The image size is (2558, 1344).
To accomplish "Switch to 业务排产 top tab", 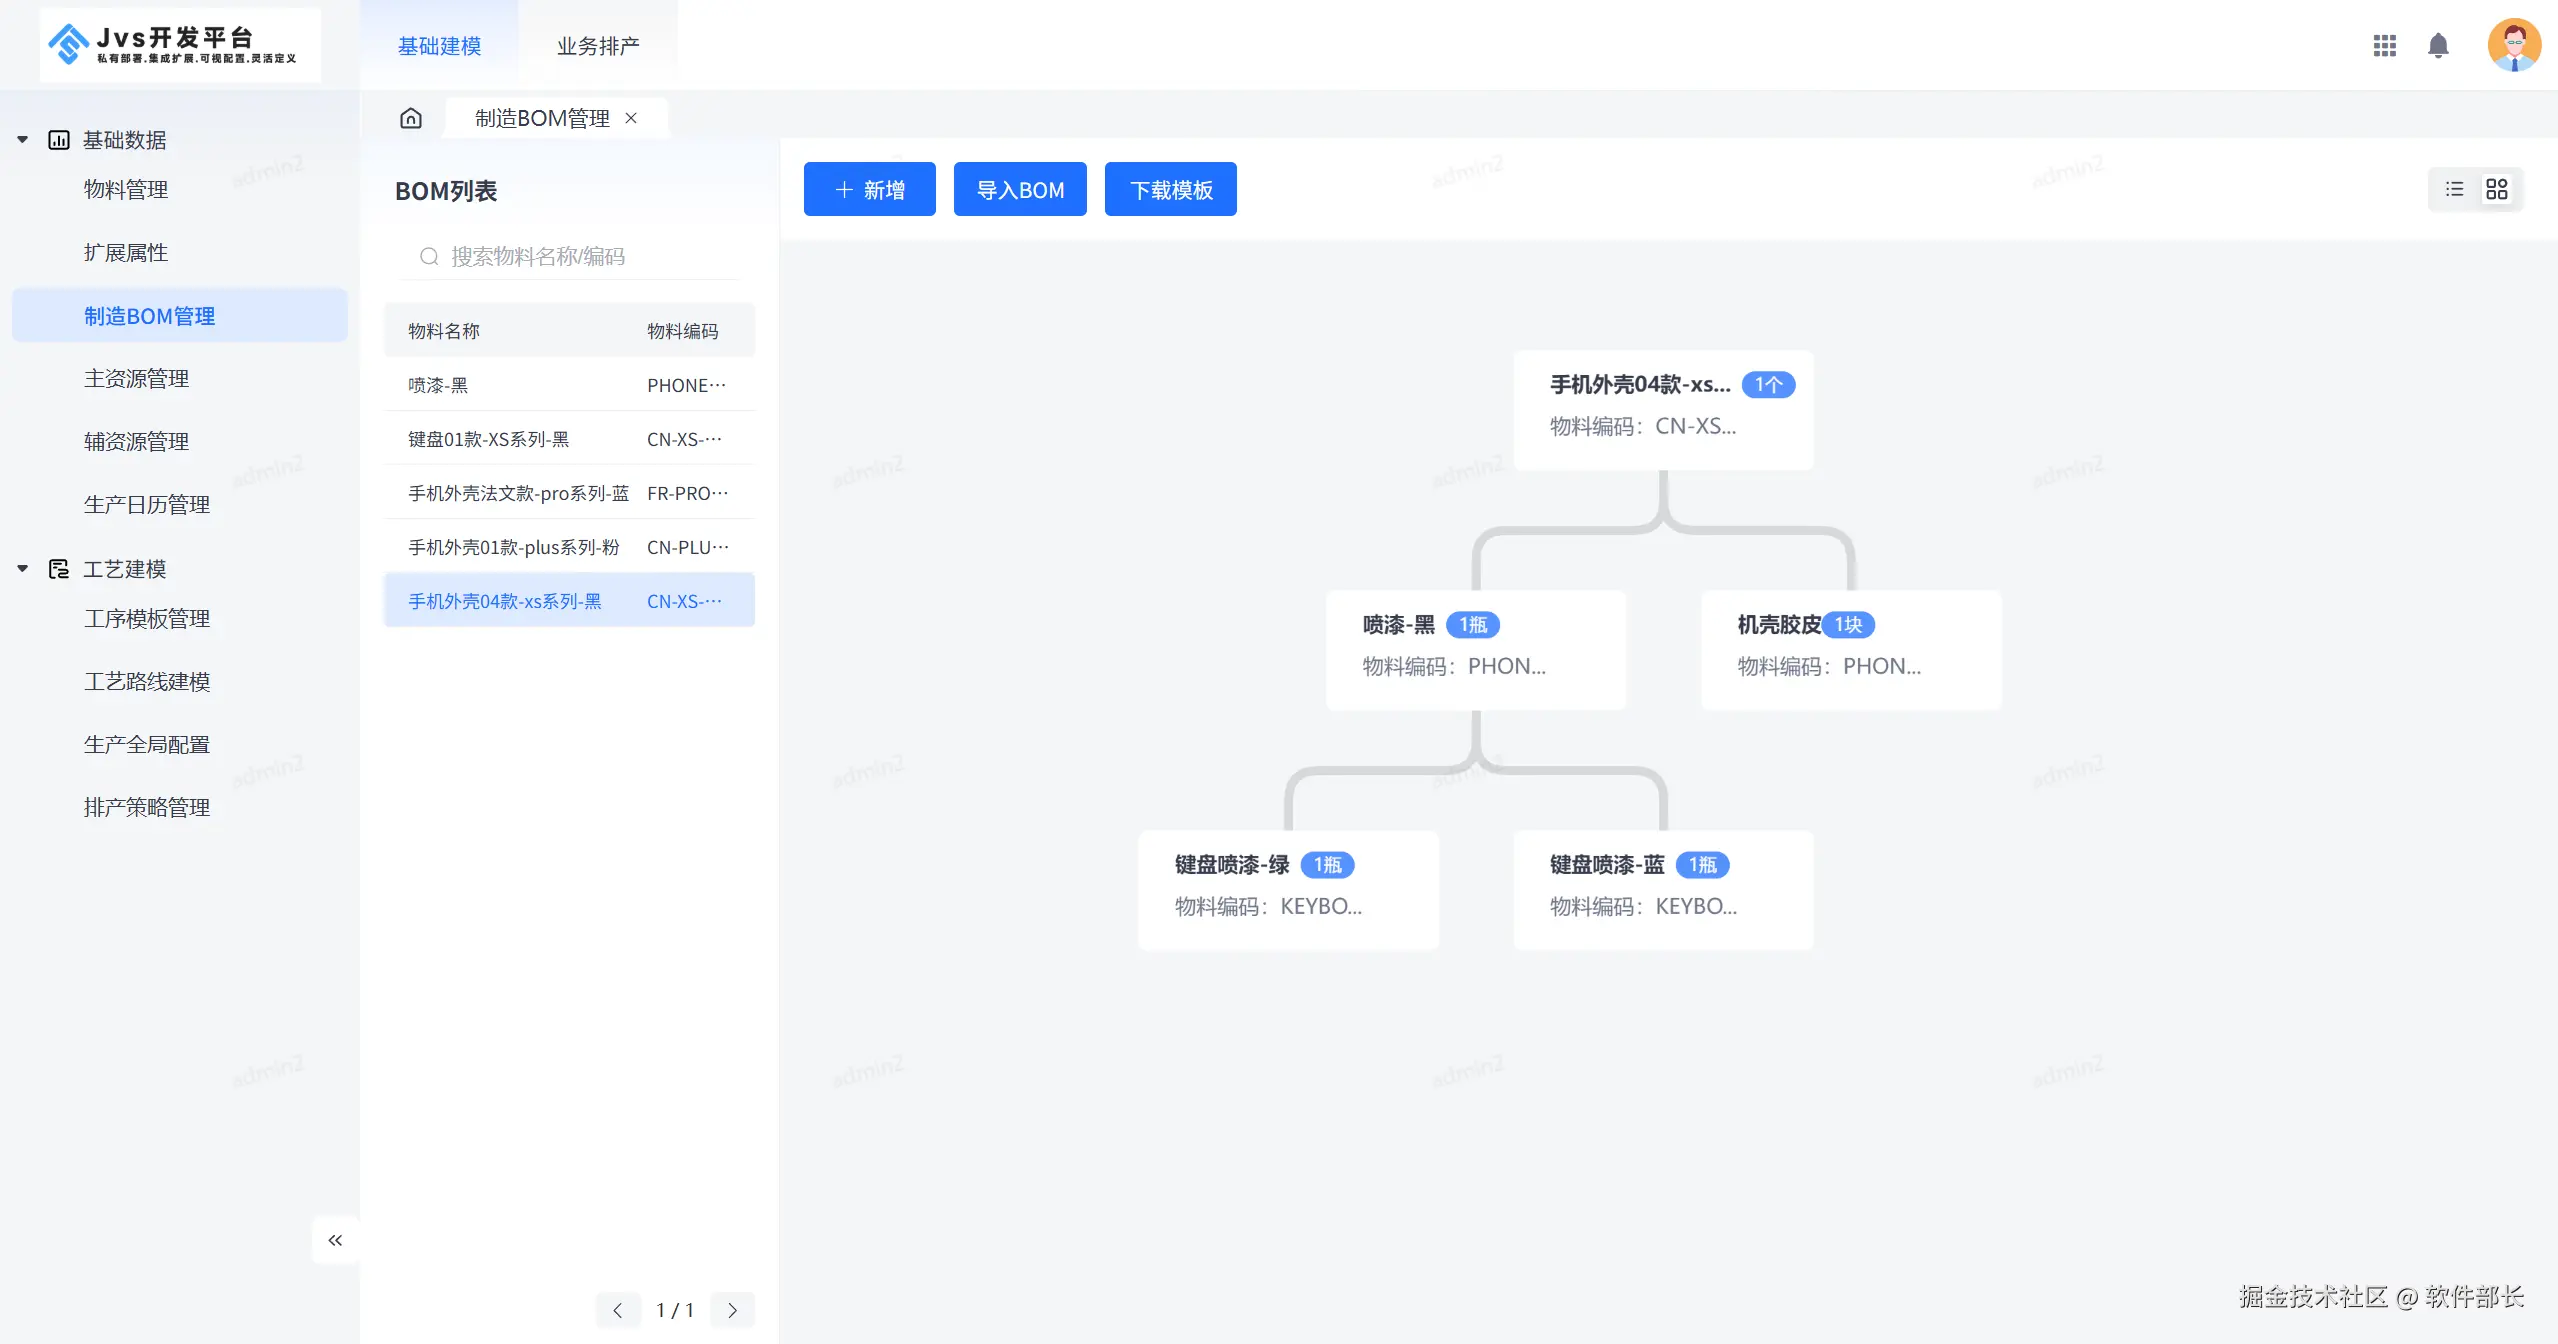I will pyautogui.click(x=598, y=46).
